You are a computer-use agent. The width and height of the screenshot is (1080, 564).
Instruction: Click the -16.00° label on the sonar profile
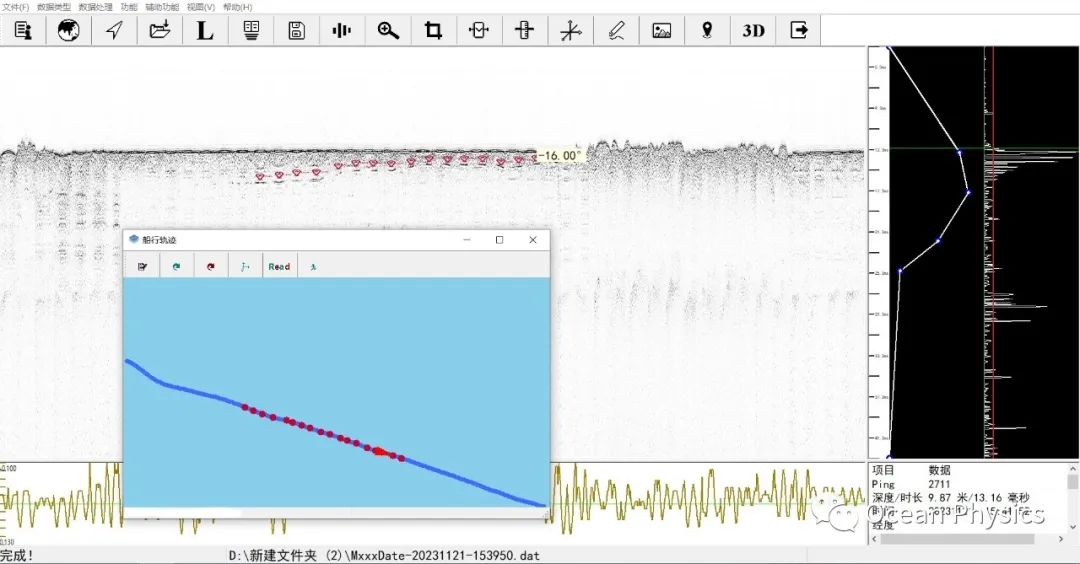[560, 156]
